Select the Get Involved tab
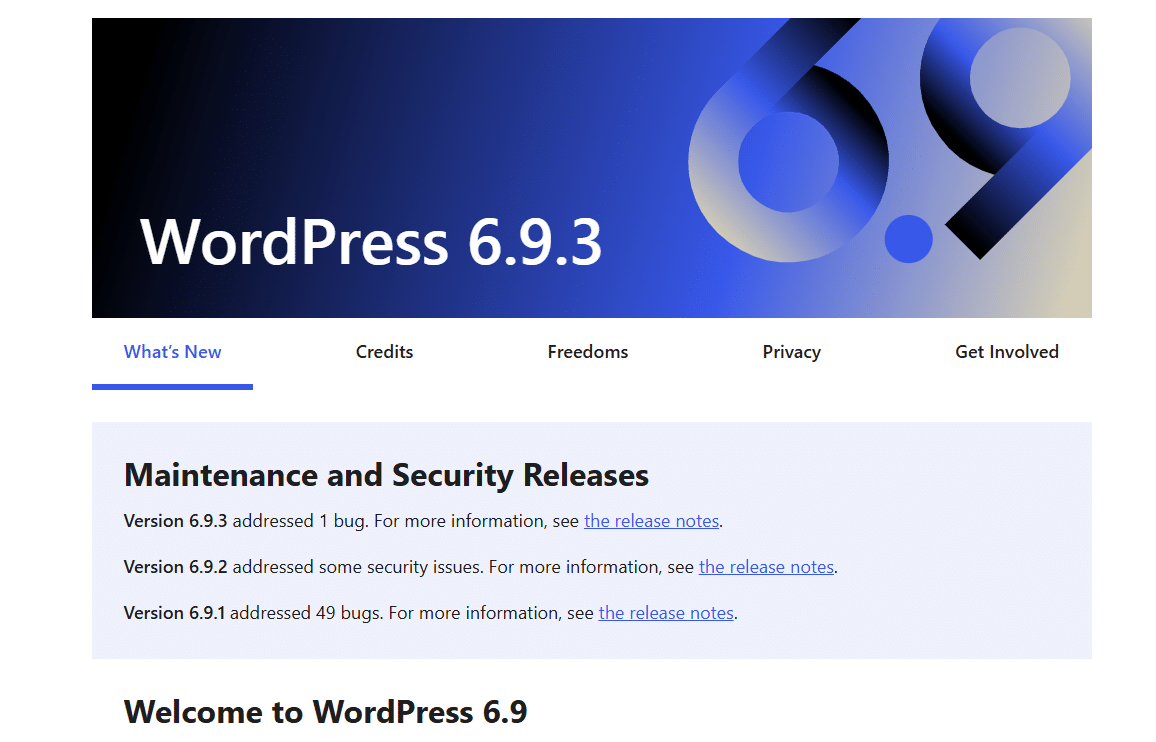Viewport: 1156px width, 742px height. click(x=1007, y=351)
